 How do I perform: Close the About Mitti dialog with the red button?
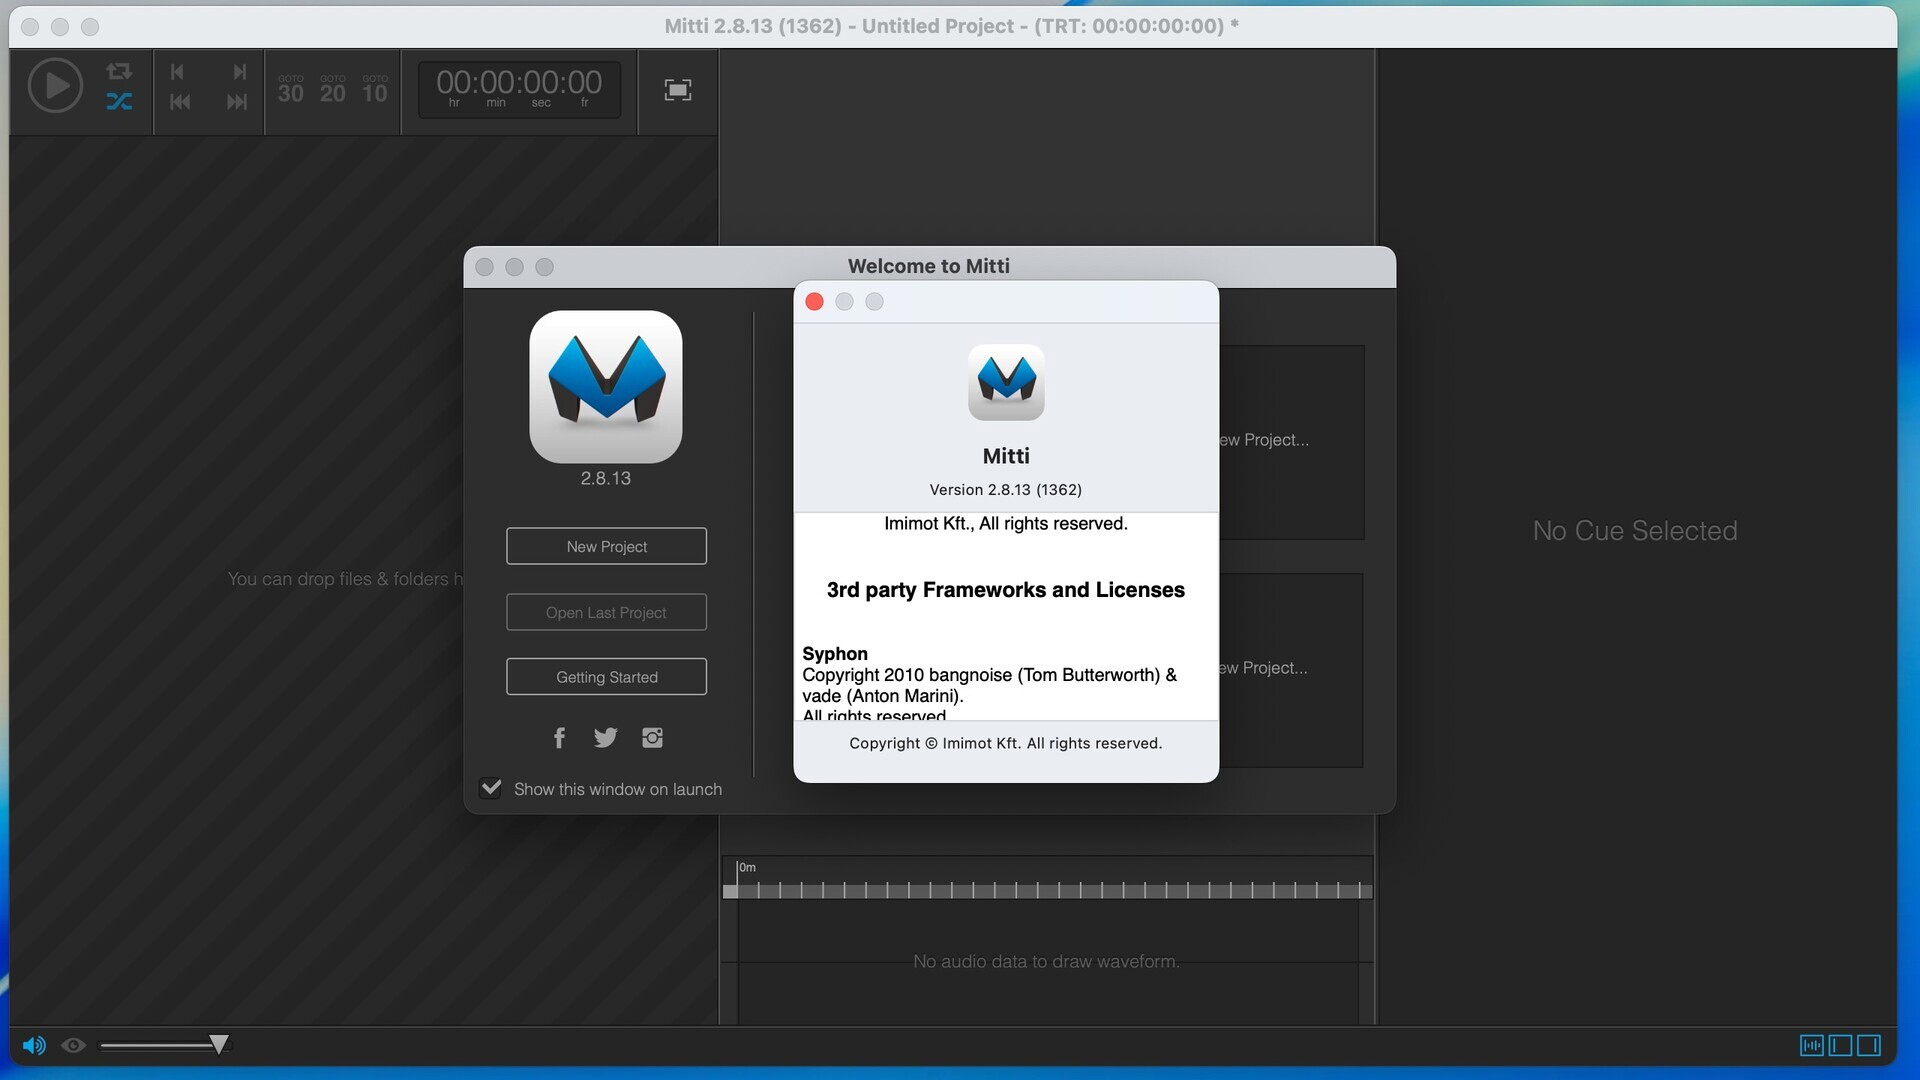[814, 302]
